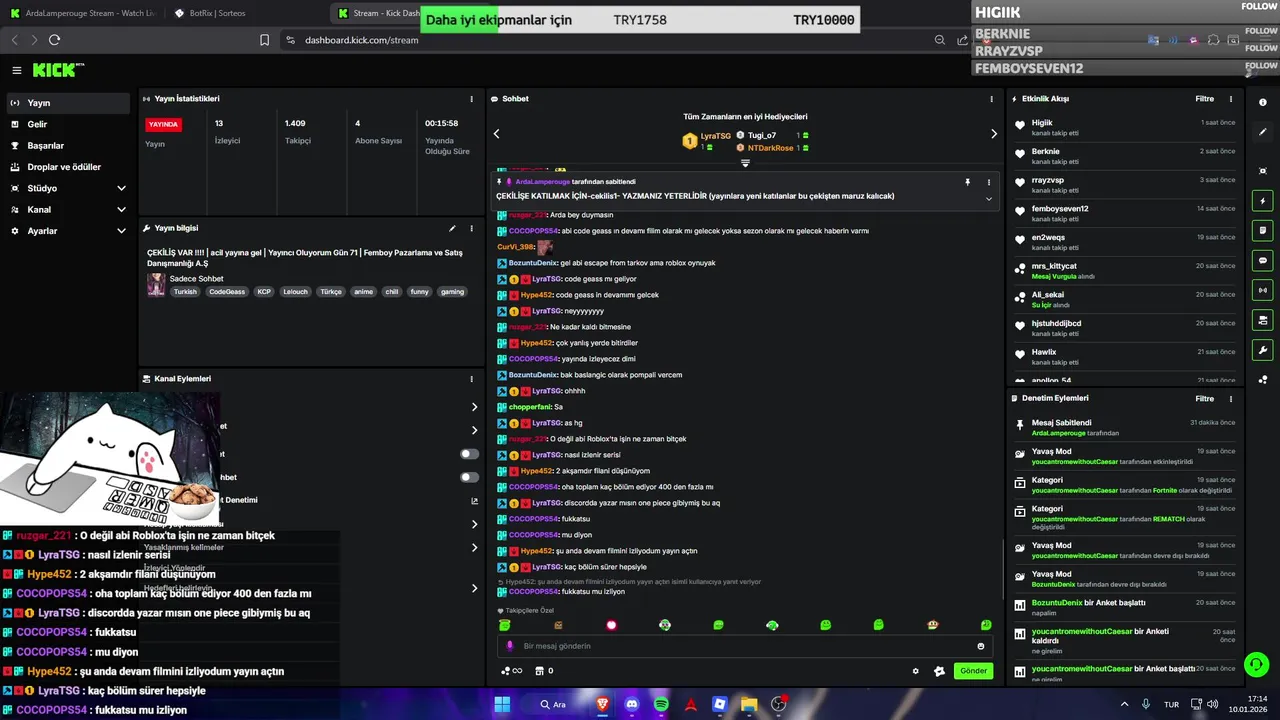The width and height of the screenshot is (1280, 720).
Task: Open three-dot menu of Etkinlik Akışı panel
Action: (x=1231, y=99)
